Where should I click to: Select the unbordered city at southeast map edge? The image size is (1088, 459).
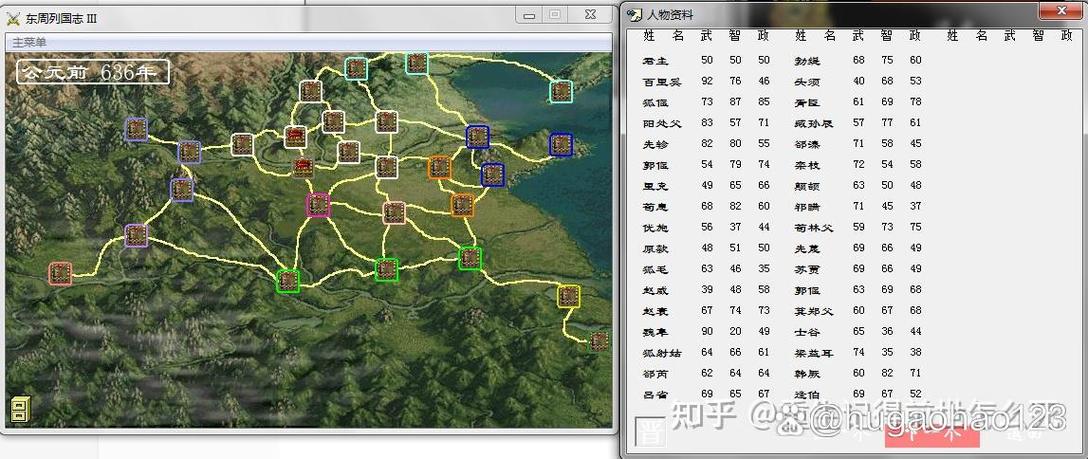pyautogui.click(x=600, y=341)
